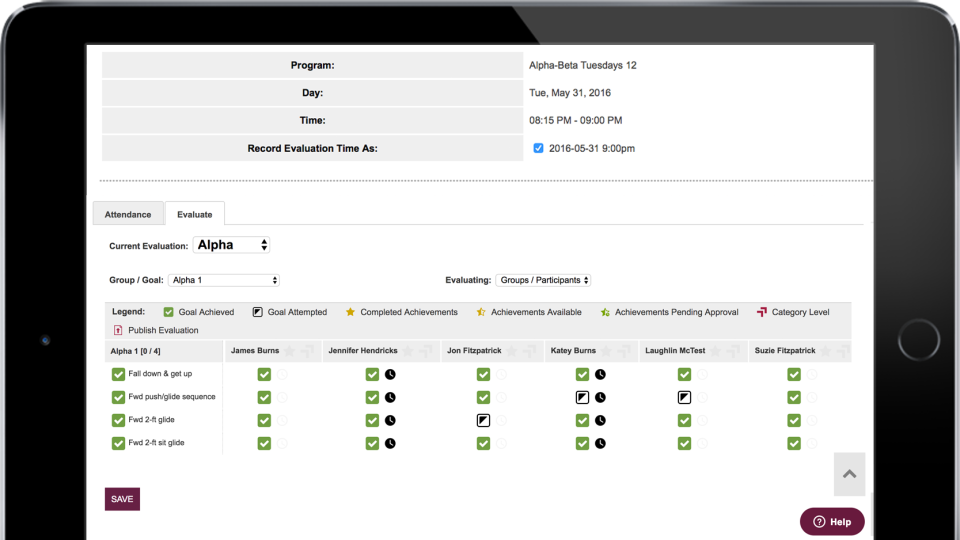Toggle Katey Burns' attempted Fwd push/glide sequence goal
The width and height of the screenshot is (960, 540).
pos(582,397)
